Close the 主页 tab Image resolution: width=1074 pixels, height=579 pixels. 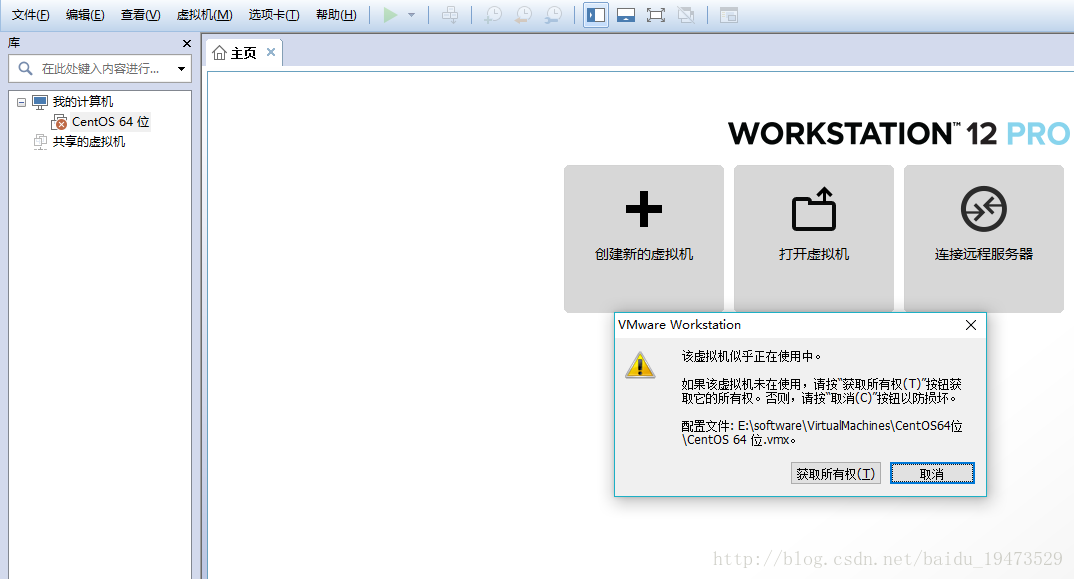click(x=271, y=52)
